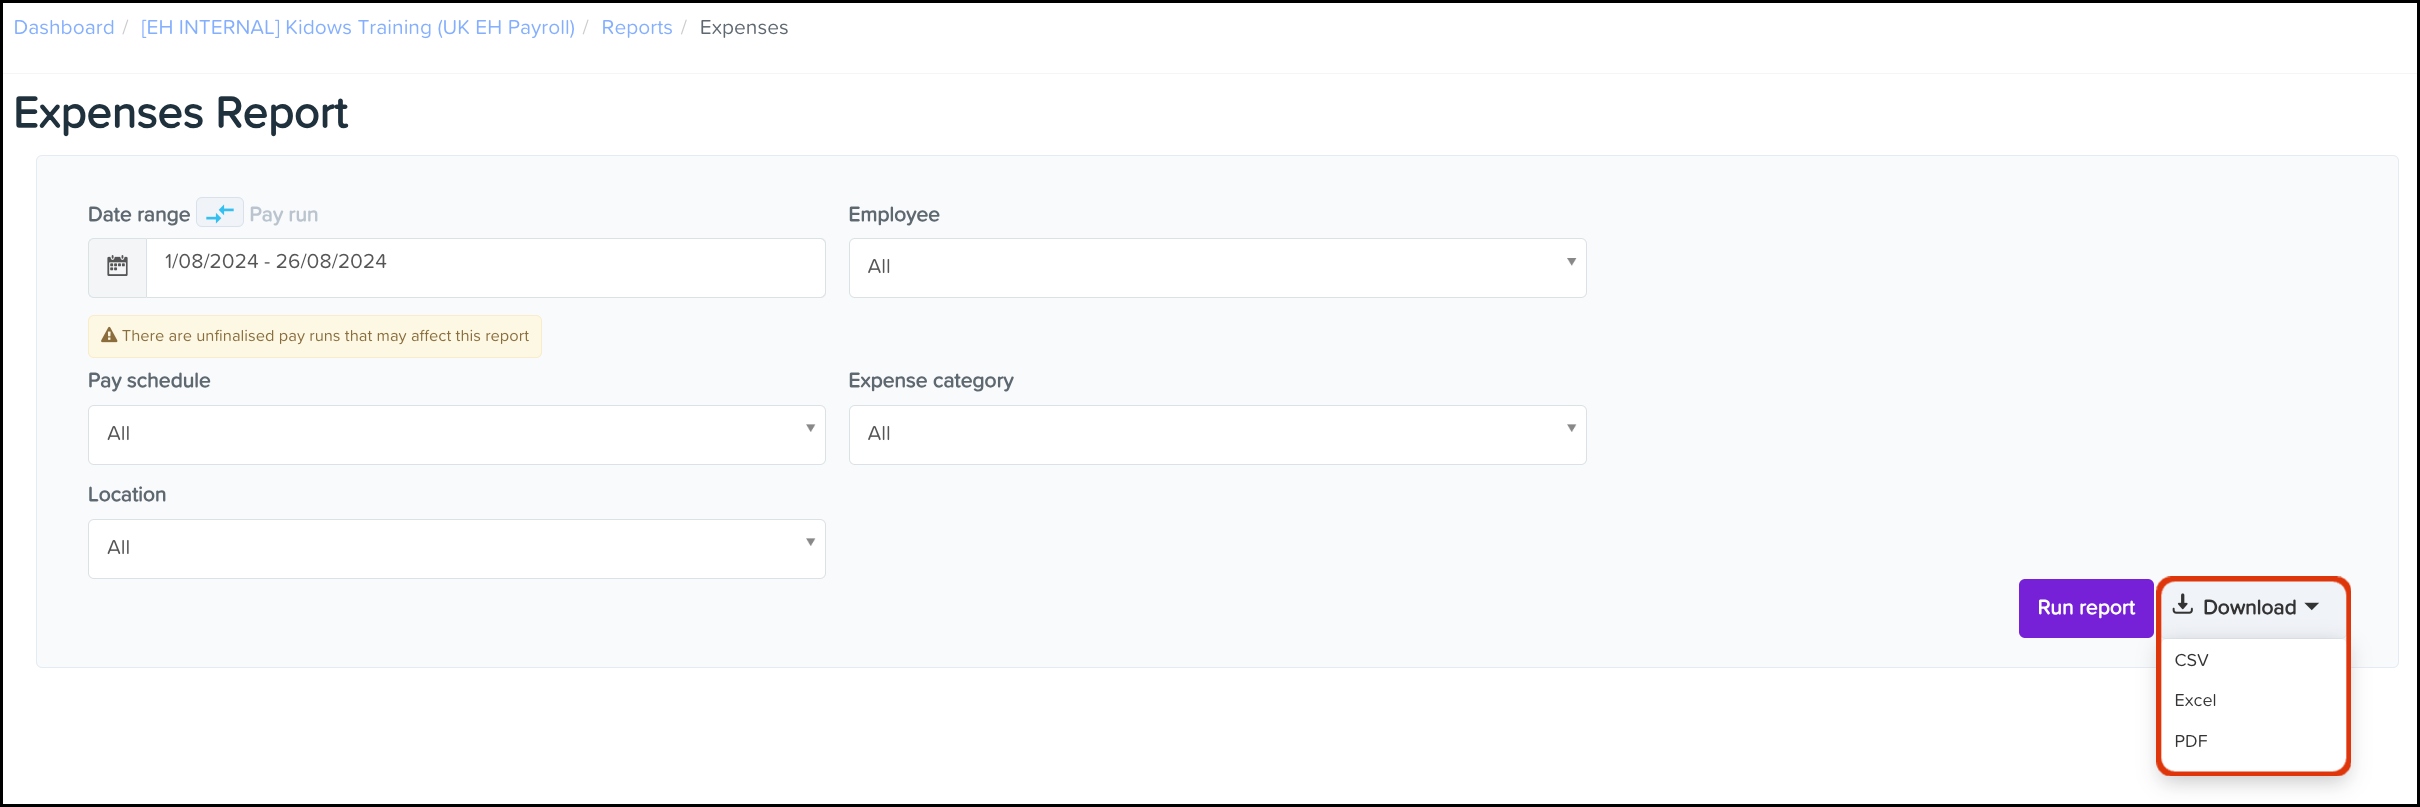The height and width of the screenshot is (807, 2420).
Task: Click the Download button
Action: [x=2247, y=608]
